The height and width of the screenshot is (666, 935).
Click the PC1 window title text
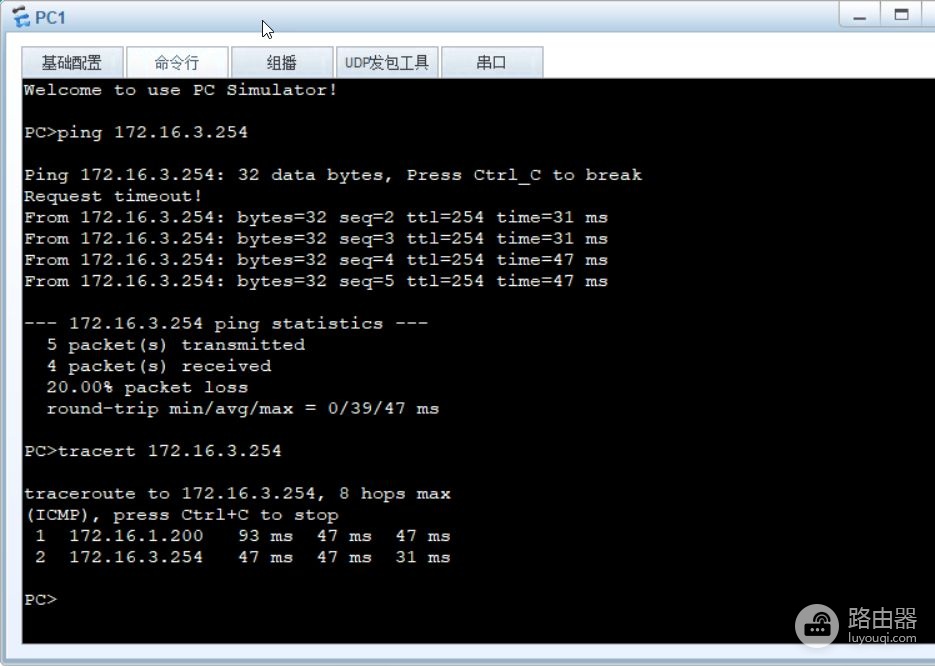(50, 17)
